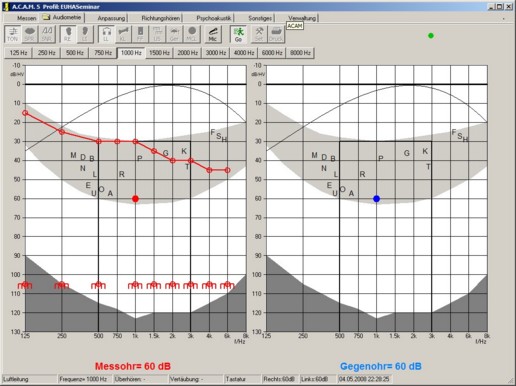This screenshot has width=516, height=386.
Task: Select the SPR speech audiometry icon
Action: coord(30,34)
